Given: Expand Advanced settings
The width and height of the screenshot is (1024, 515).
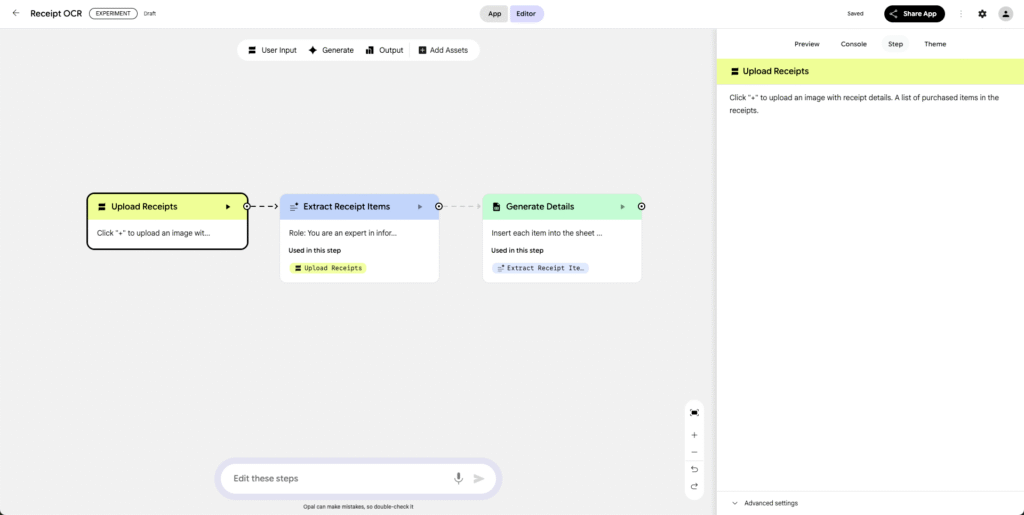Looking at the screenshot, I should pos(765,503).
